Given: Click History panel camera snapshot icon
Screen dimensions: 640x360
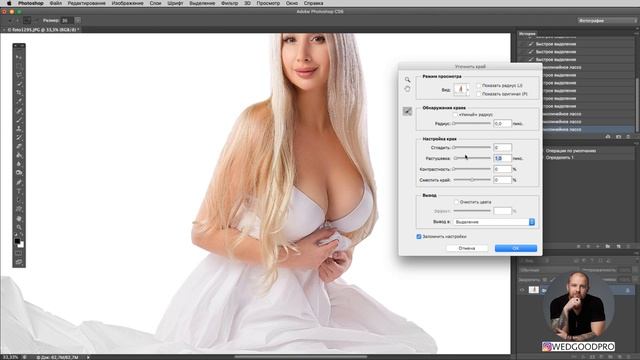Looking at the screenshot, I should click(x=619, y=137).
